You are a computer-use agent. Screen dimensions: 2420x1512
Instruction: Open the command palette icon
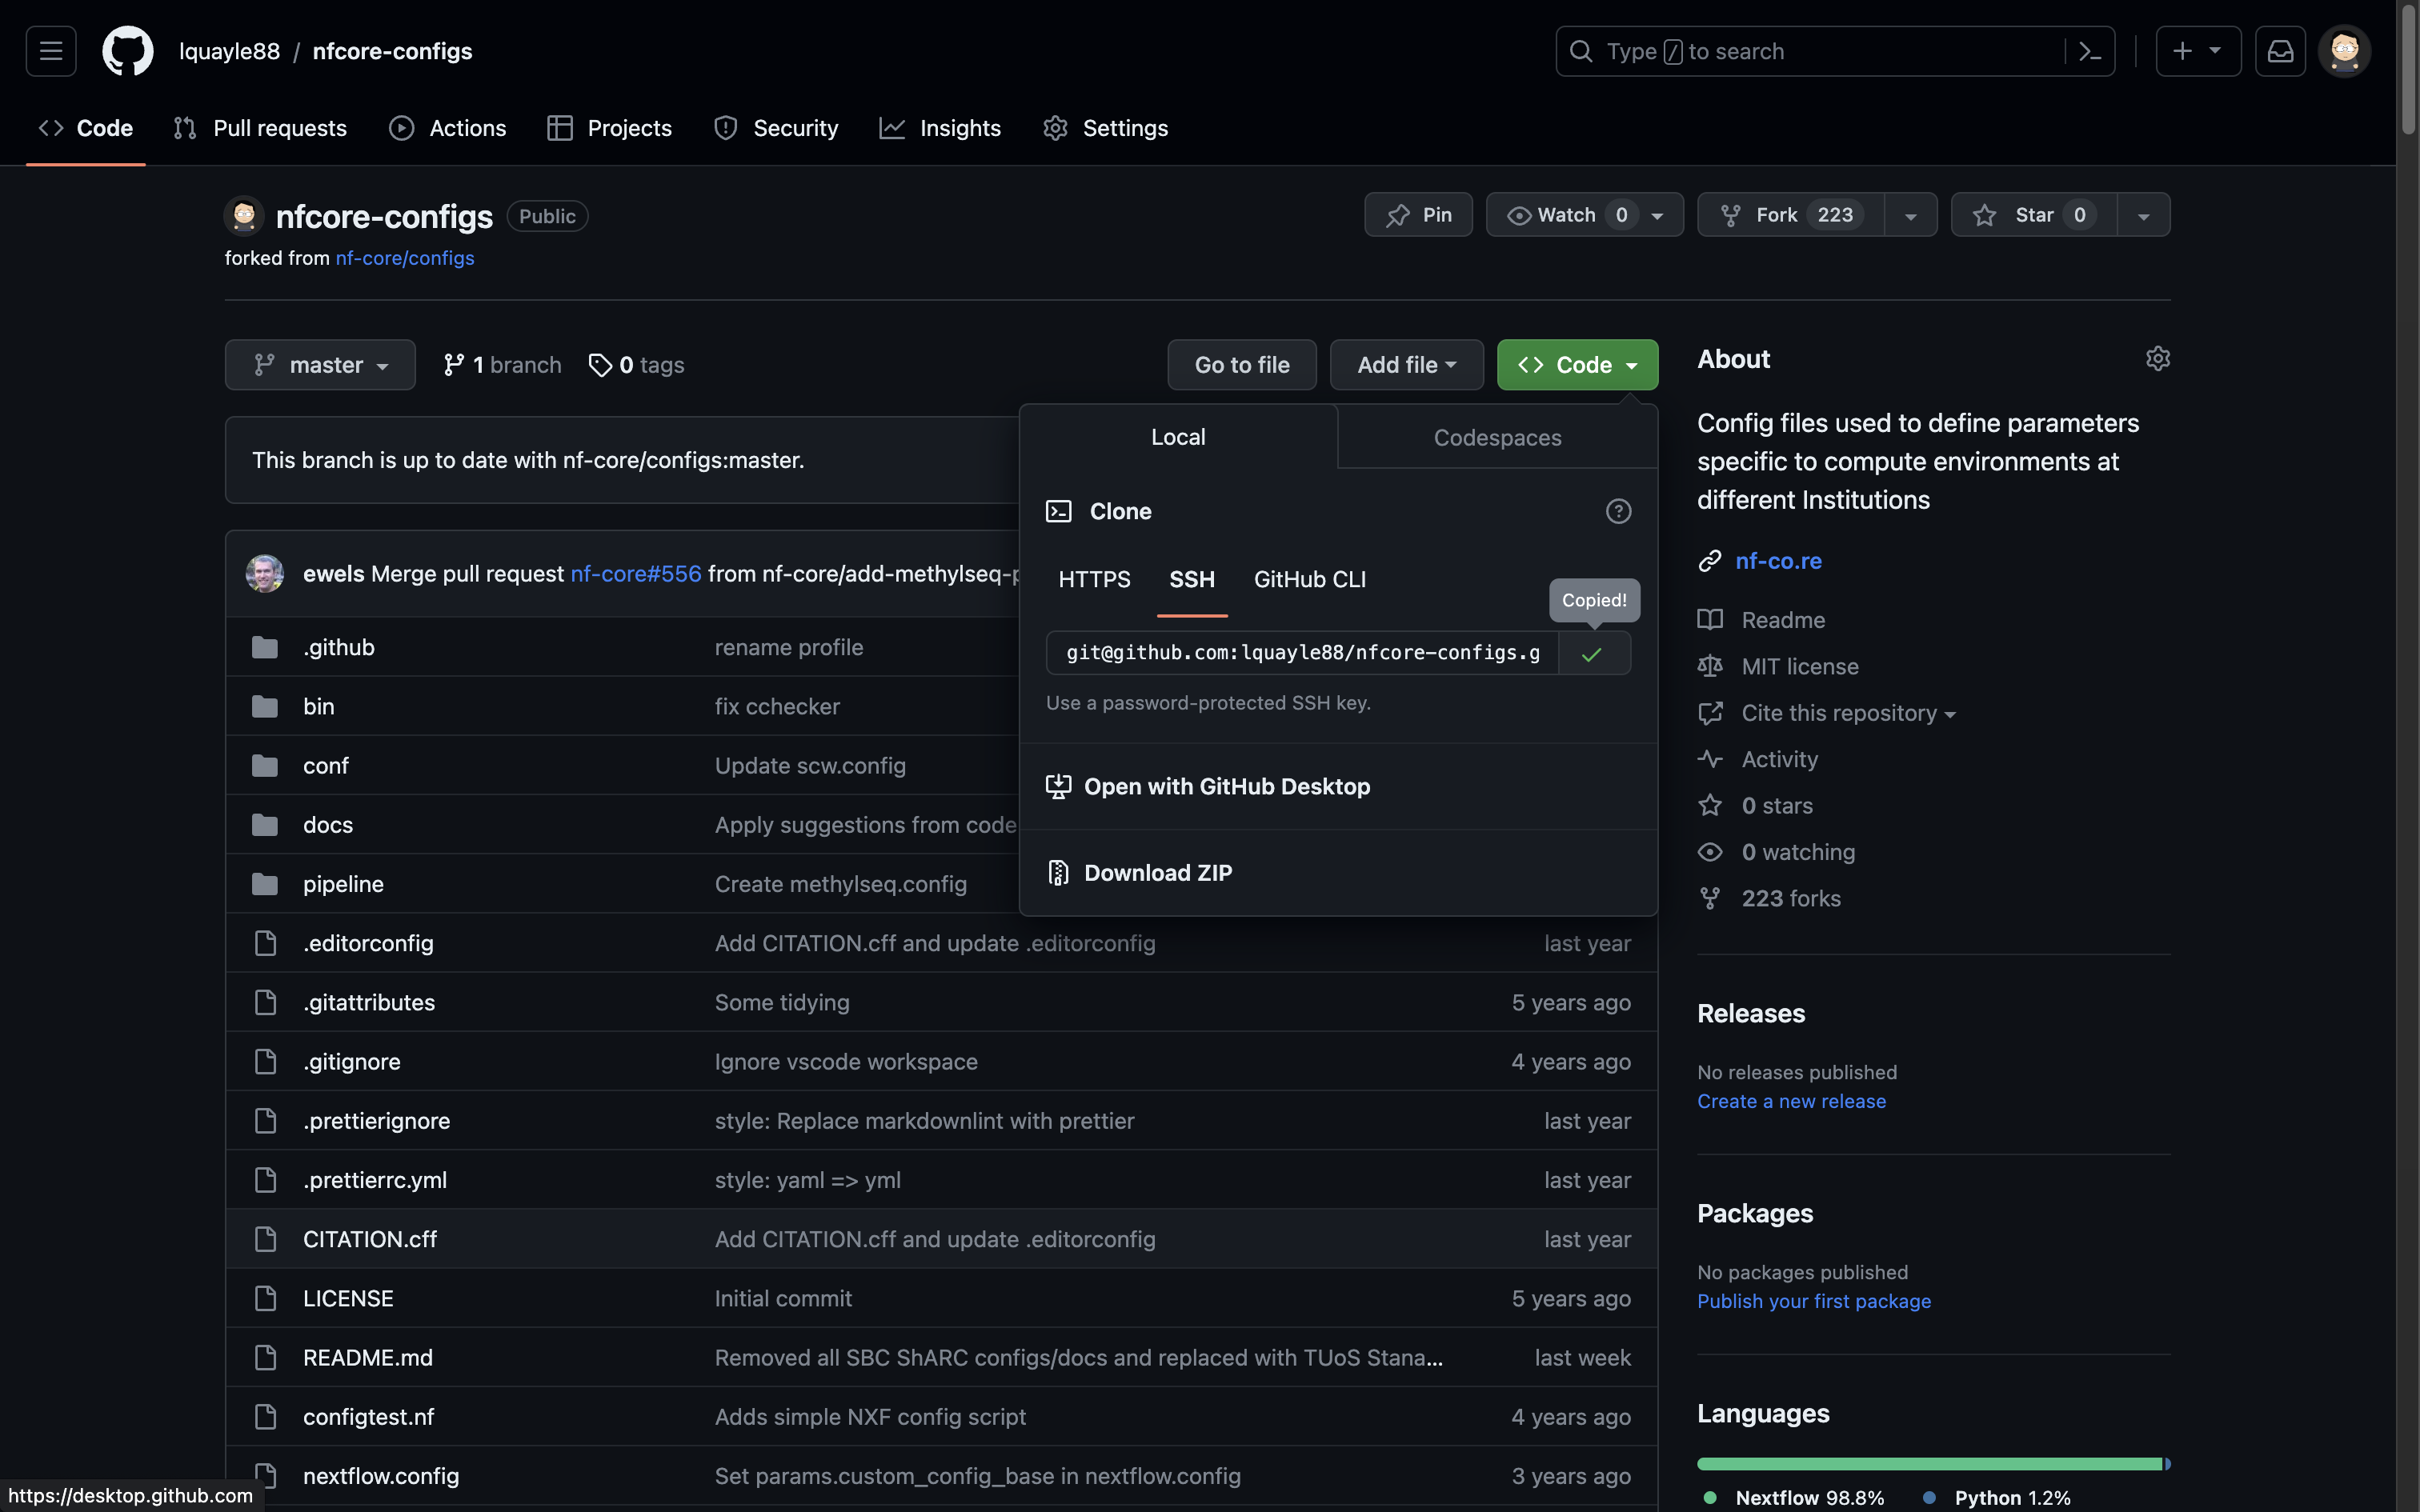point(2090,51)
